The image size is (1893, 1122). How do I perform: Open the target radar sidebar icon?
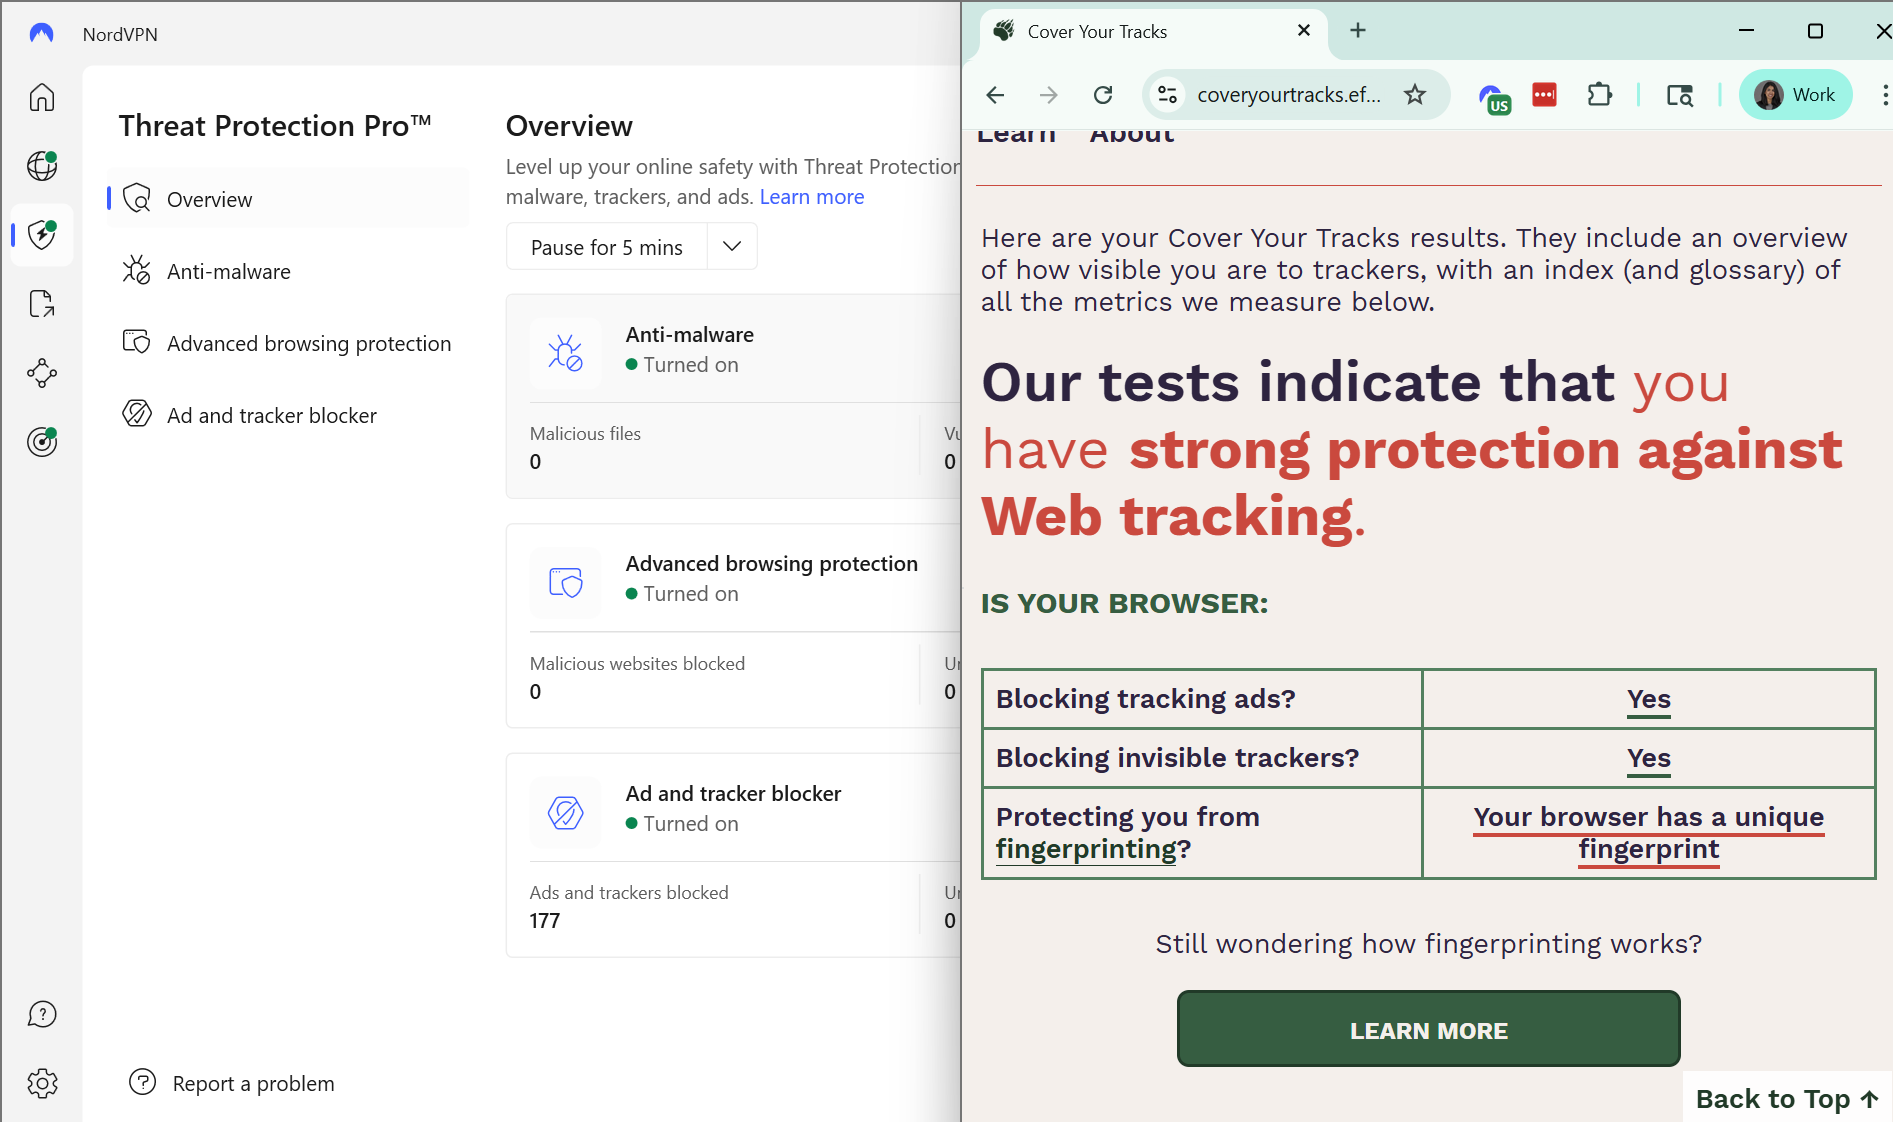(42, 441)
